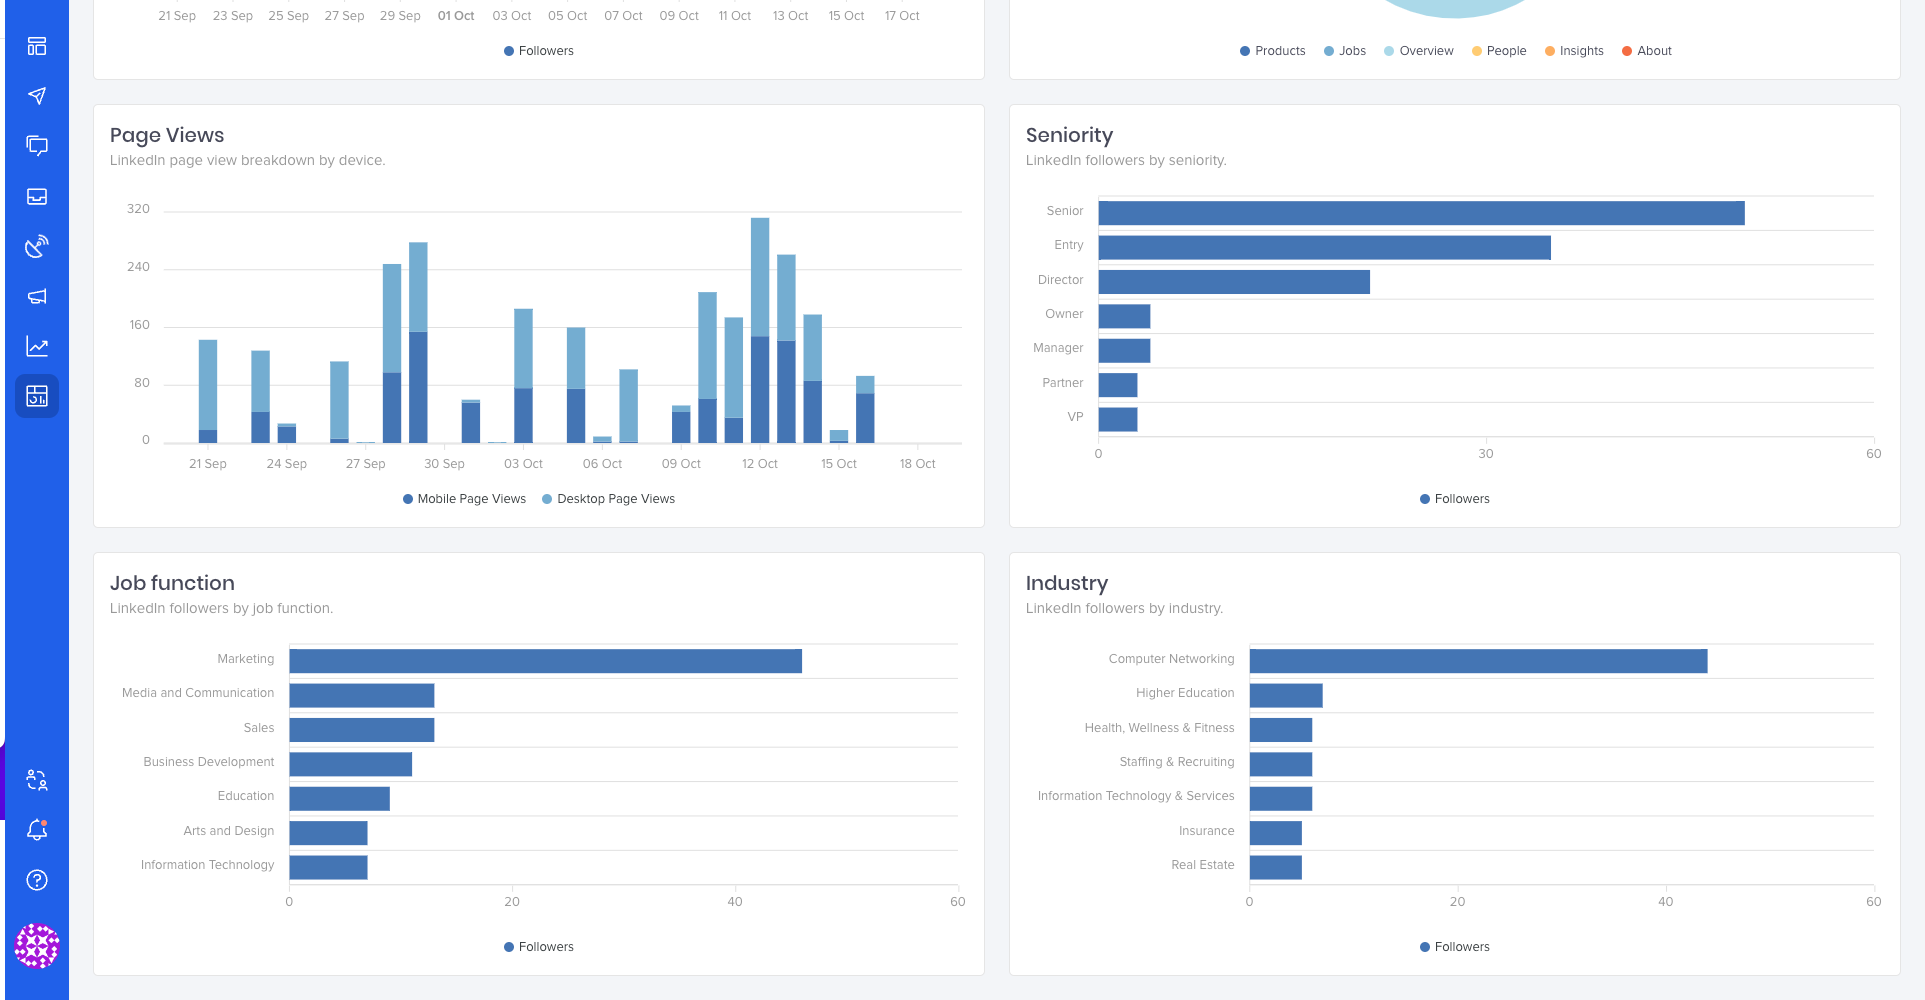This screenshot has width=1925, height=1000.
Task: Click the profile avatar at sidebar bottom
Action: [x=36, y=945]
